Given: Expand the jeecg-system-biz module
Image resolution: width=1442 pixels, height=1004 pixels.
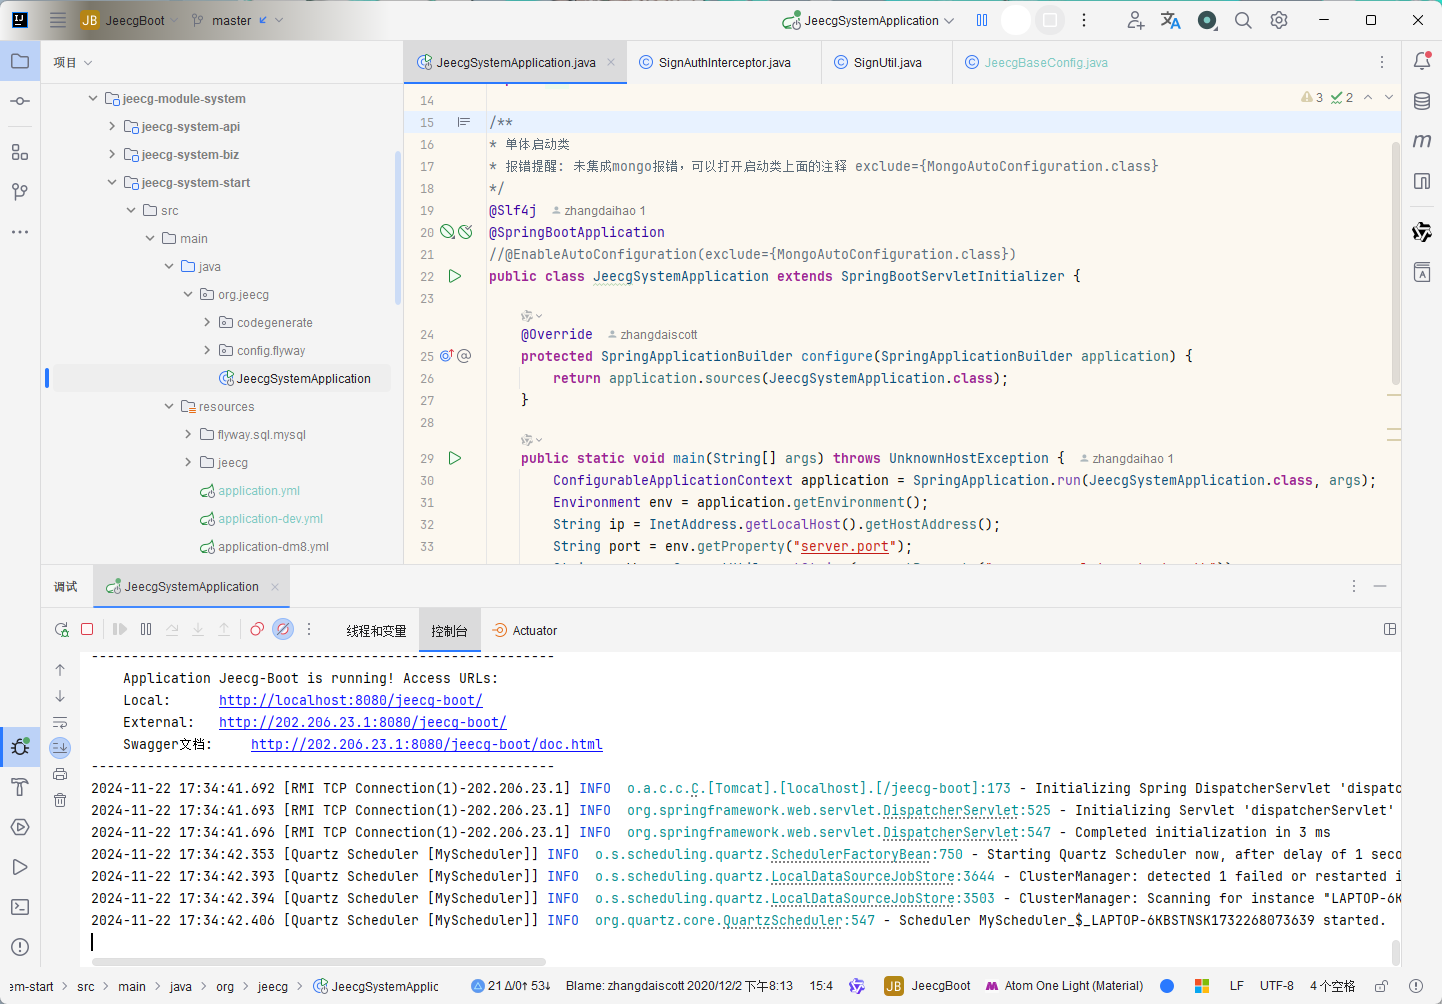Looking at the screenshot, I should click(112, 155).
